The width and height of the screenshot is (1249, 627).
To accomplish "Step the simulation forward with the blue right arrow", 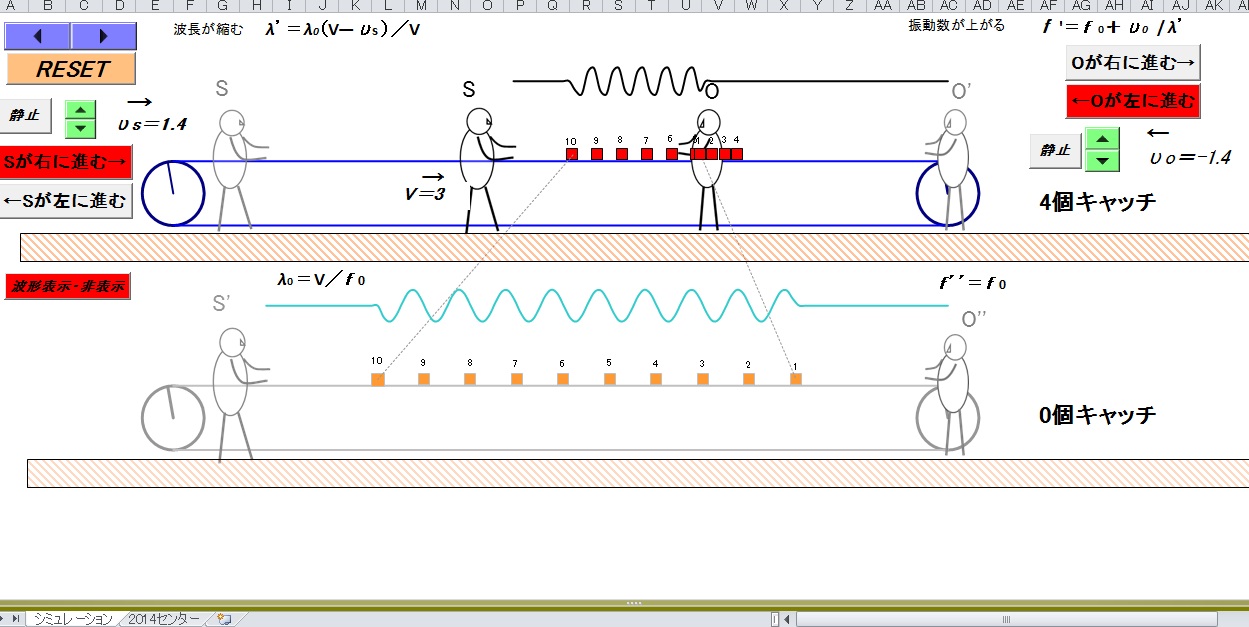I will (x=104, y=36).
